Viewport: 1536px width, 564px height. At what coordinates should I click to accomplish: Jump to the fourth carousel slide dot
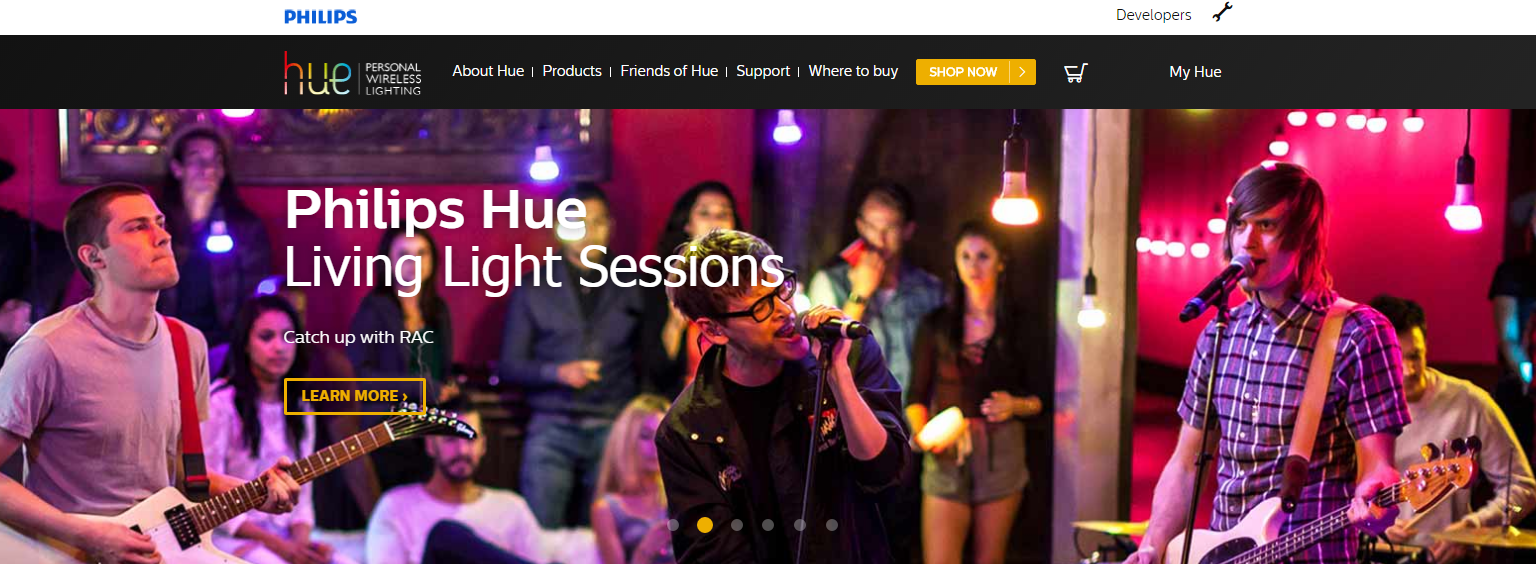(x=768, y=525)
